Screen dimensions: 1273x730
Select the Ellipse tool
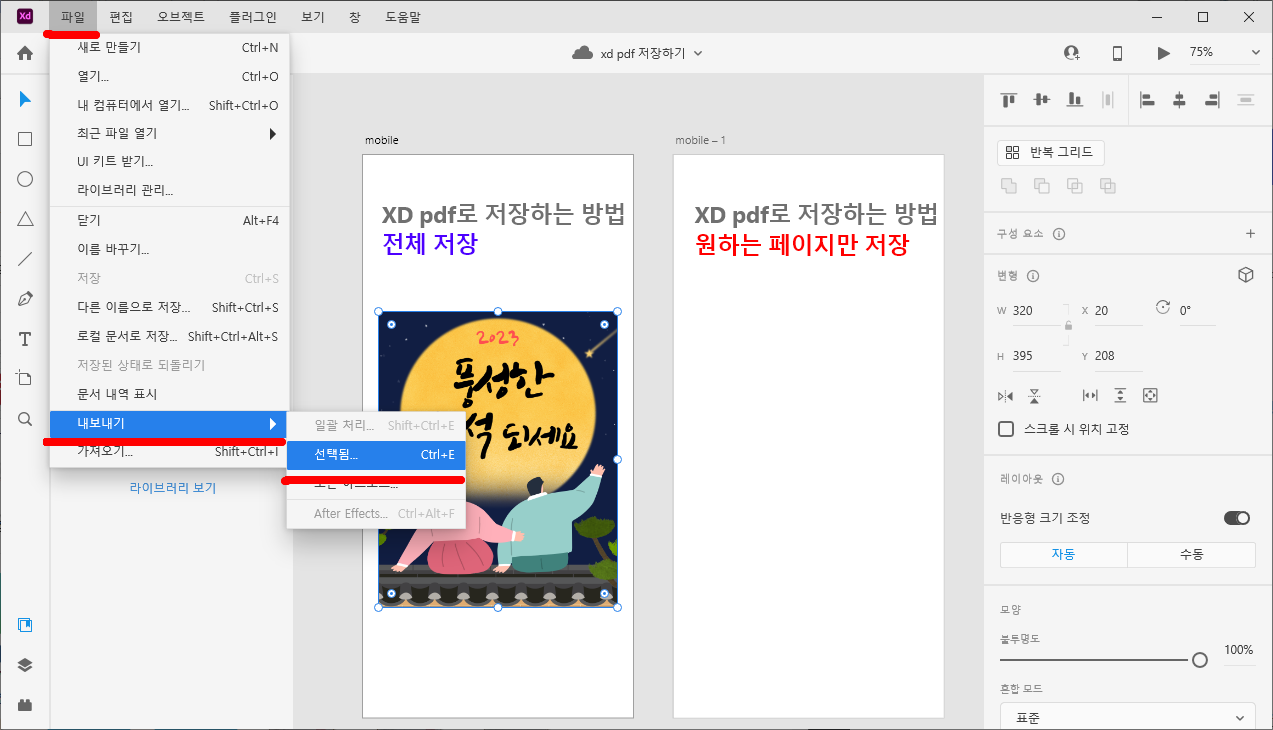tap(24, 178)
